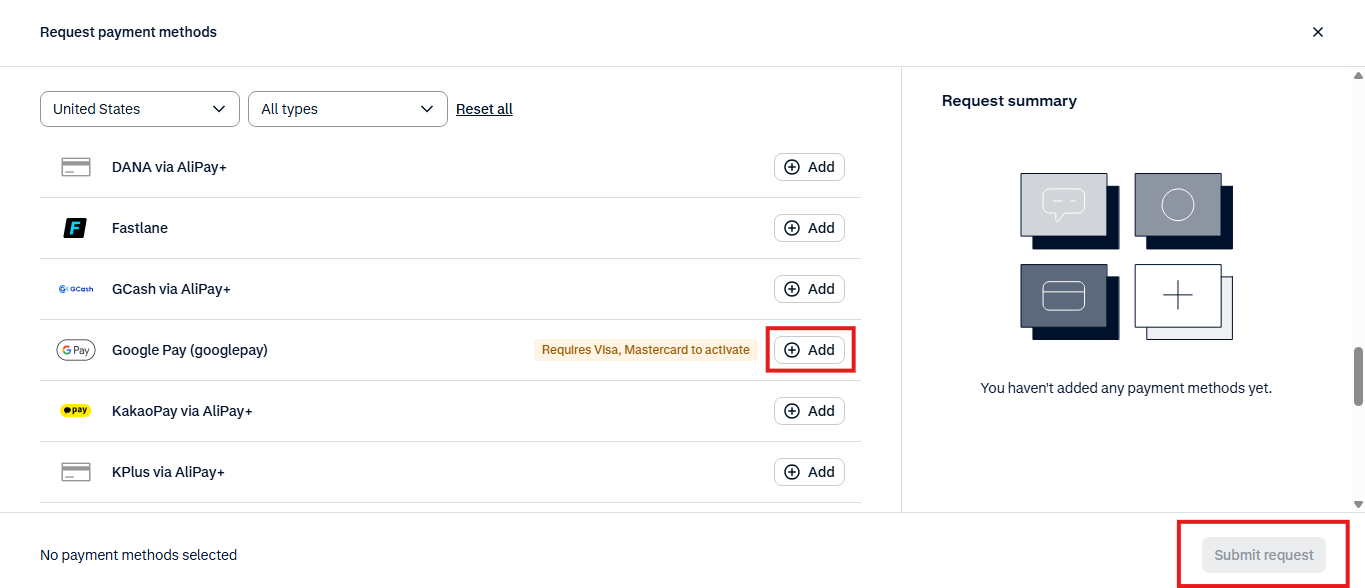Click the KakaoPay yellow pay icon

pos(76,411)
